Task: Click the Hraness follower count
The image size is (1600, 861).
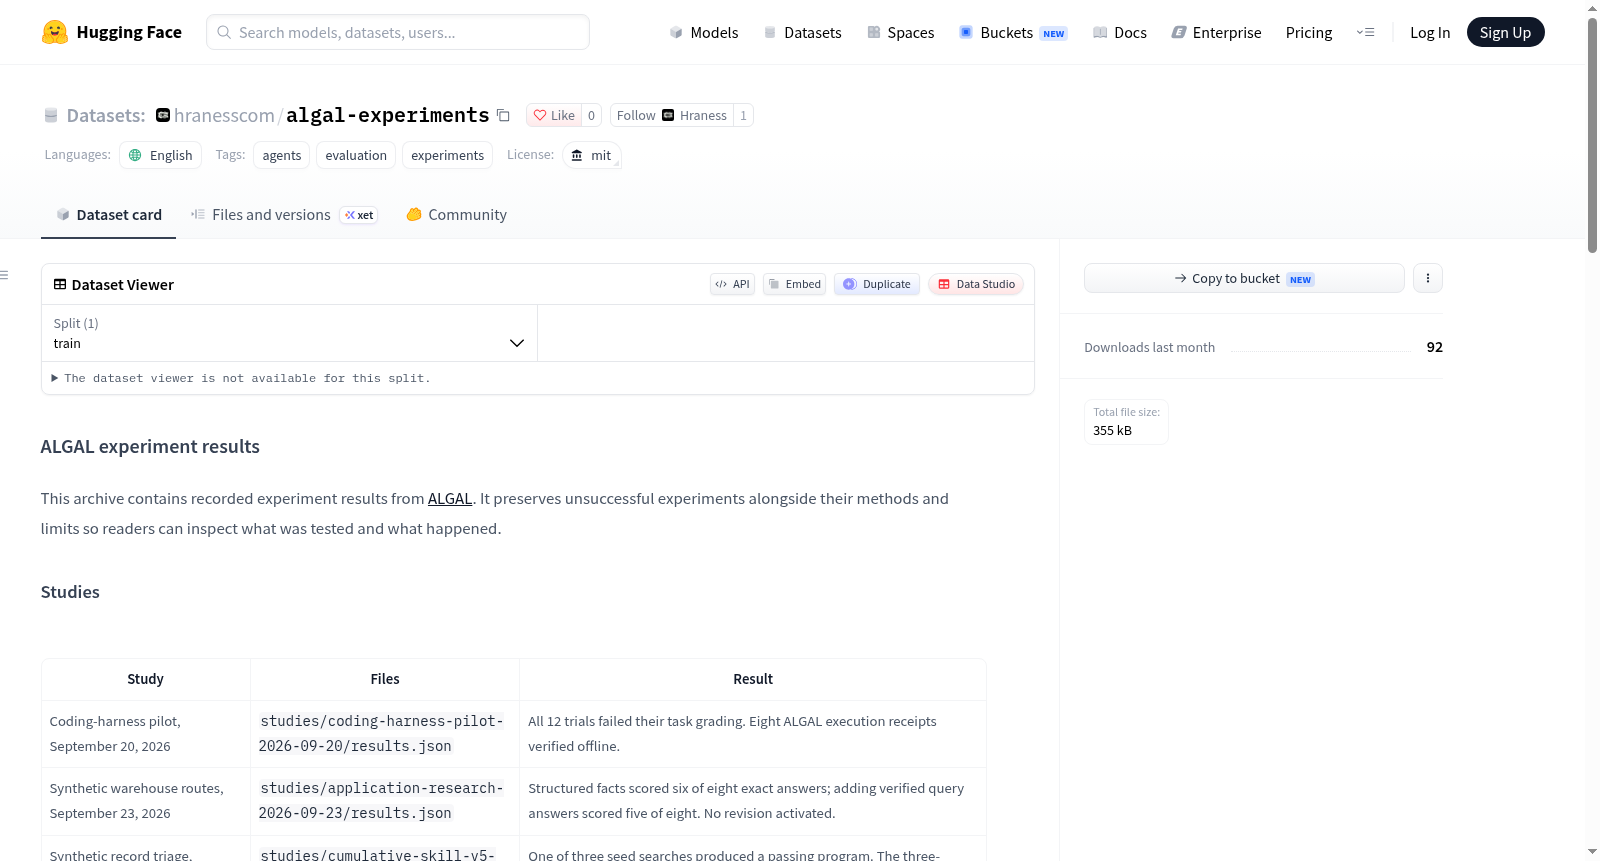Action: pyautogui.click(x=743, y=115)
